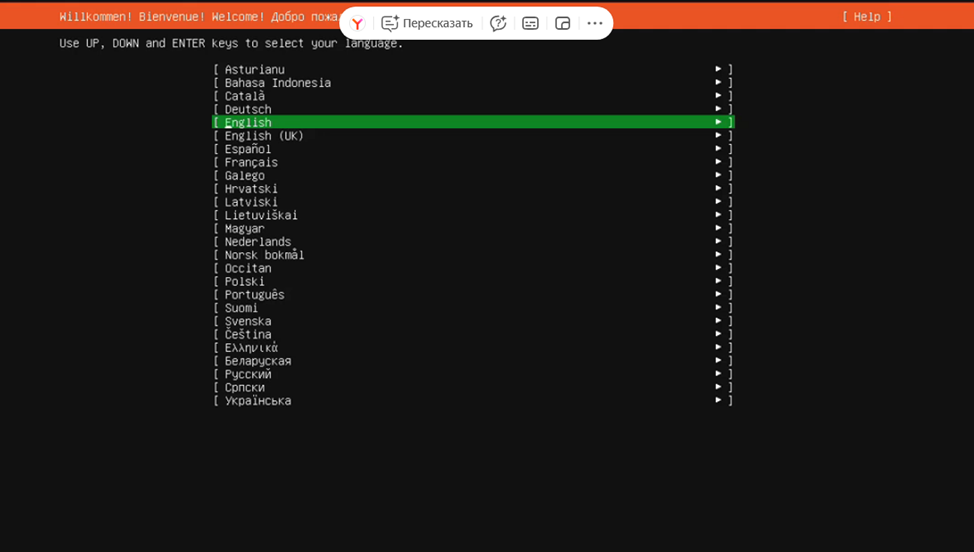
Task: Pick Occitan from the list
Action: tap(473, 268)
